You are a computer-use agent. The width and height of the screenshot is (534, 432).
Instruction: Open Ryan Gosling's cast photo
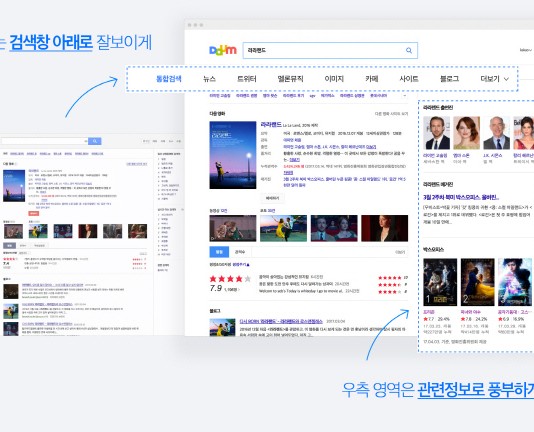[436, 133]
